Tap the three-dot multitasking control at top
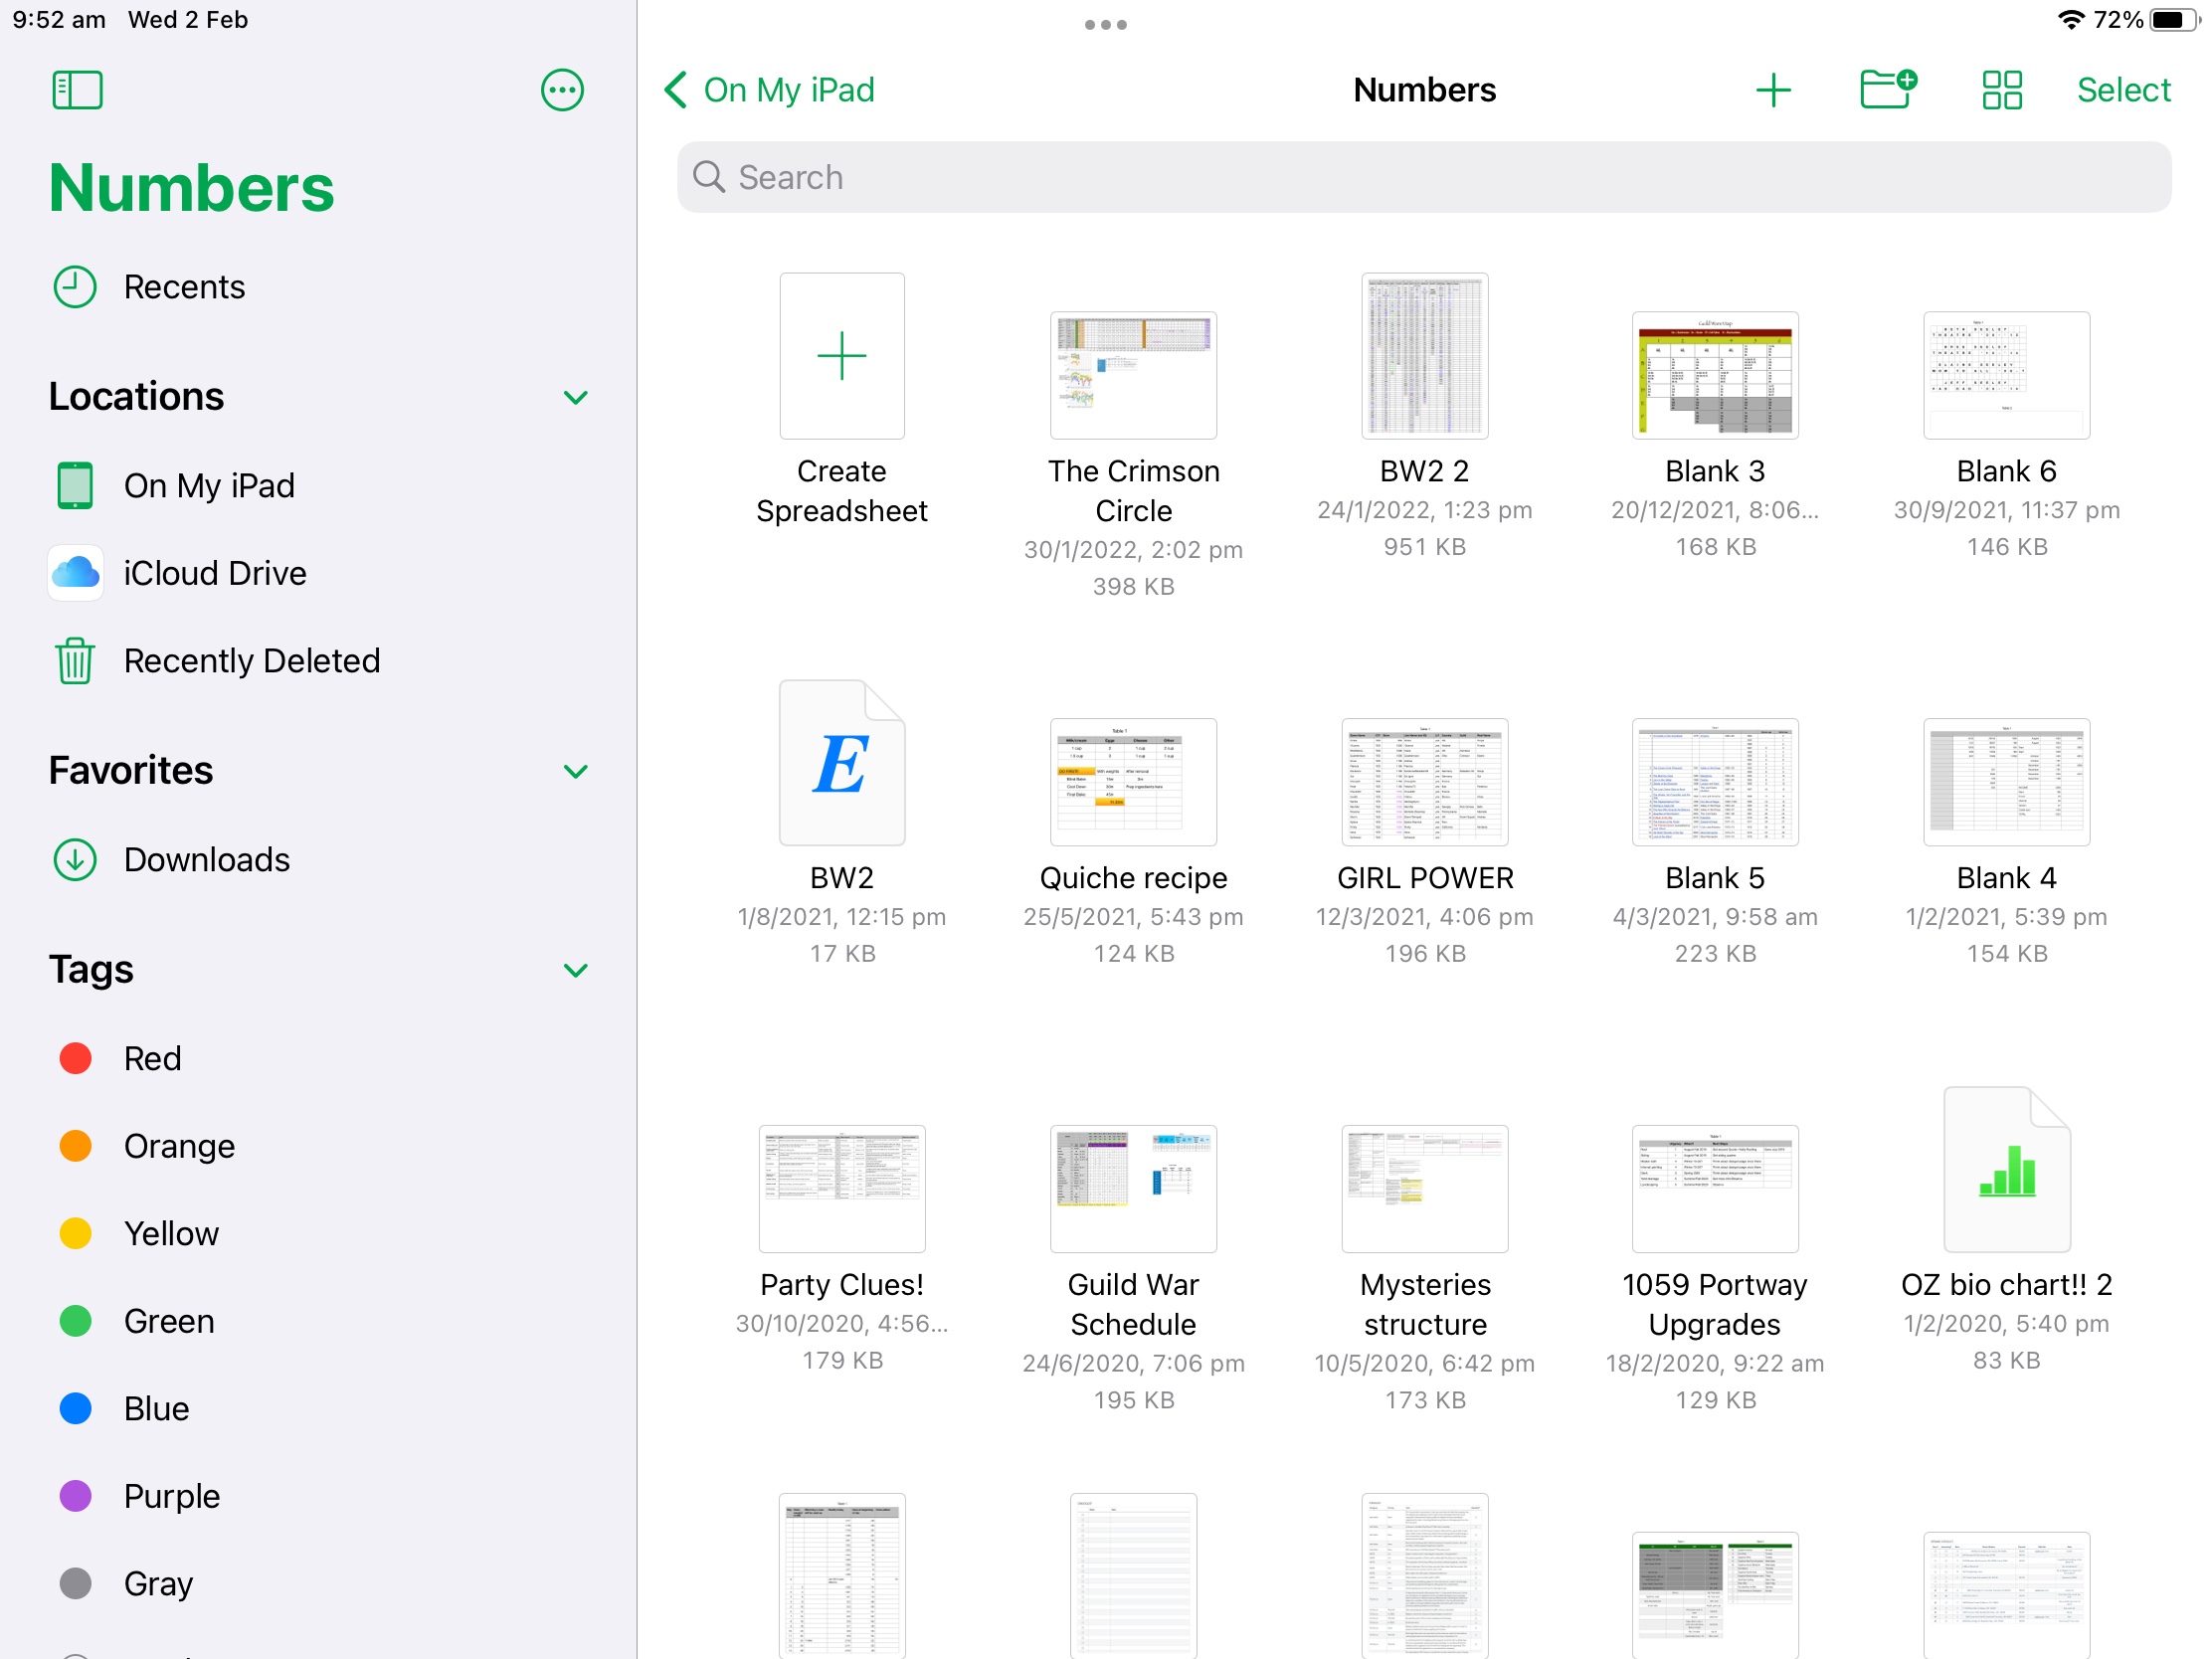This screenshot has width=2212, height=1659. 1105,25
